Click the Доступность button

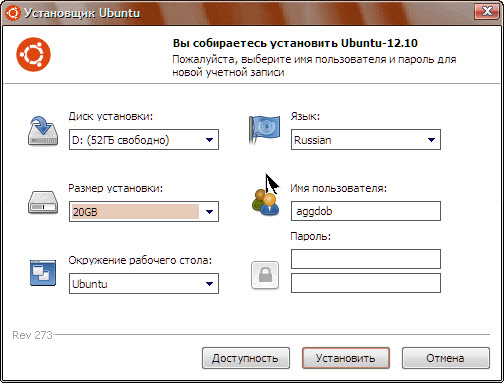pos(246,358)
